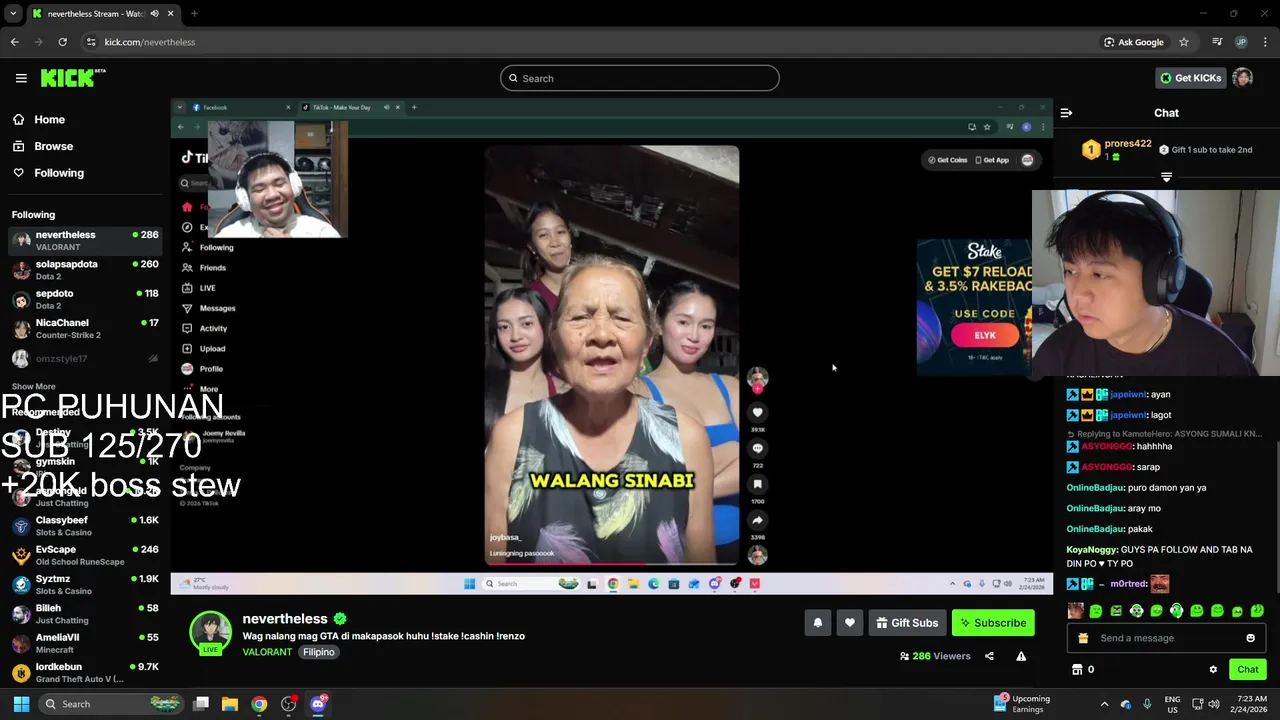The image size is (1280, 720).
Task: Click the green Subscribe button
Action: click(993, 623)
